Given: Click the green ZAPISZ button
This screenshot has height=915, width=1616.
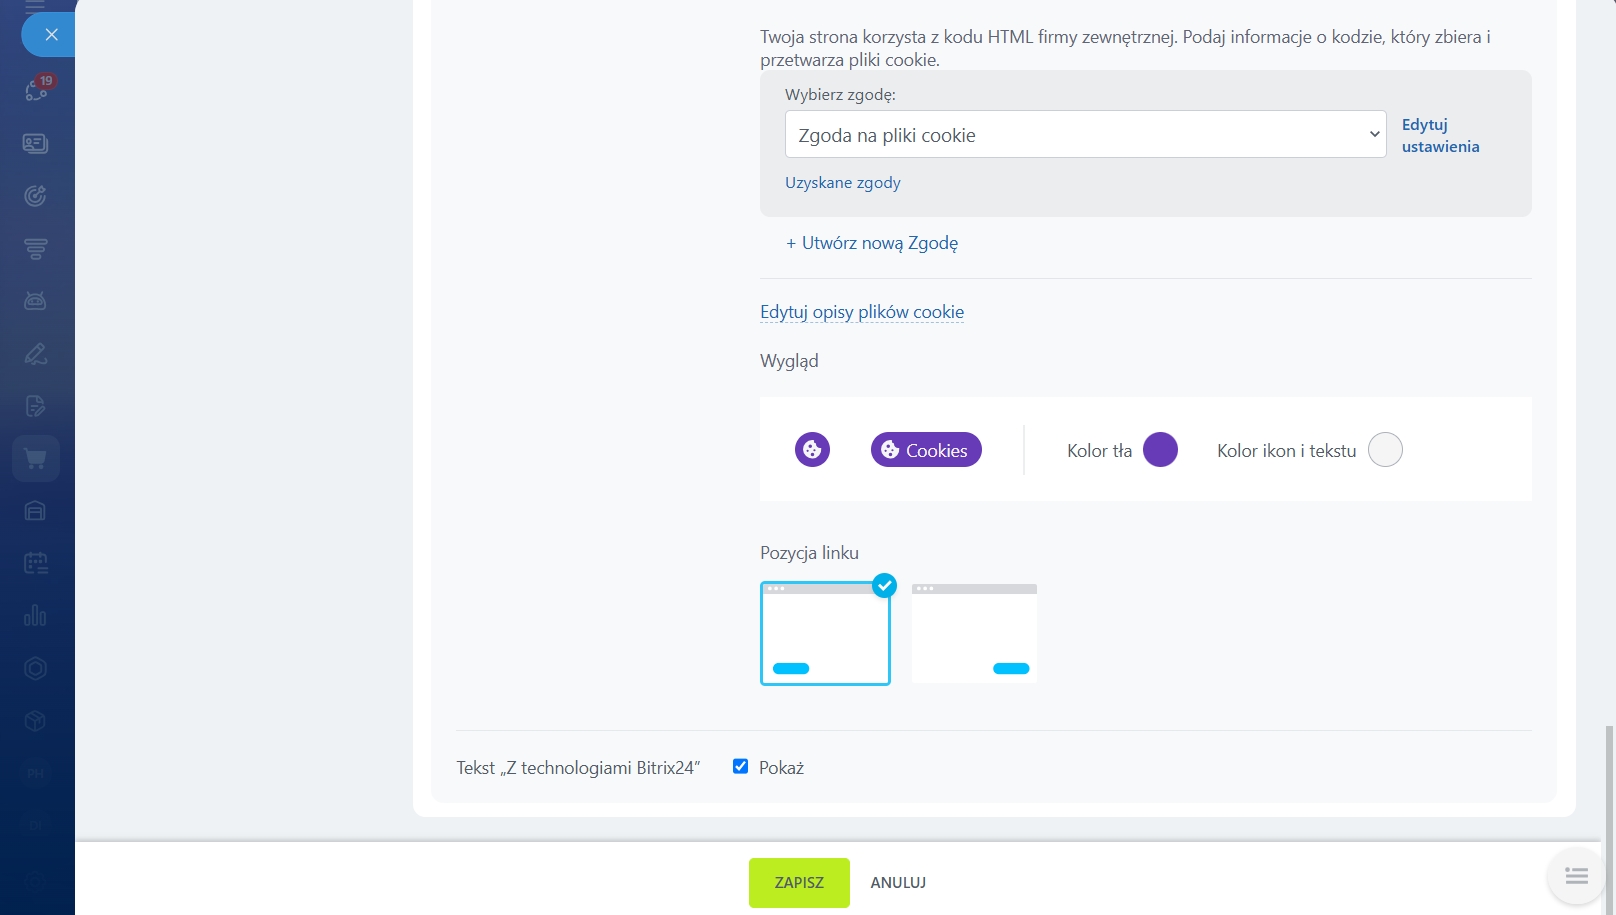Looking at the screenshot, I should (799, 883).
